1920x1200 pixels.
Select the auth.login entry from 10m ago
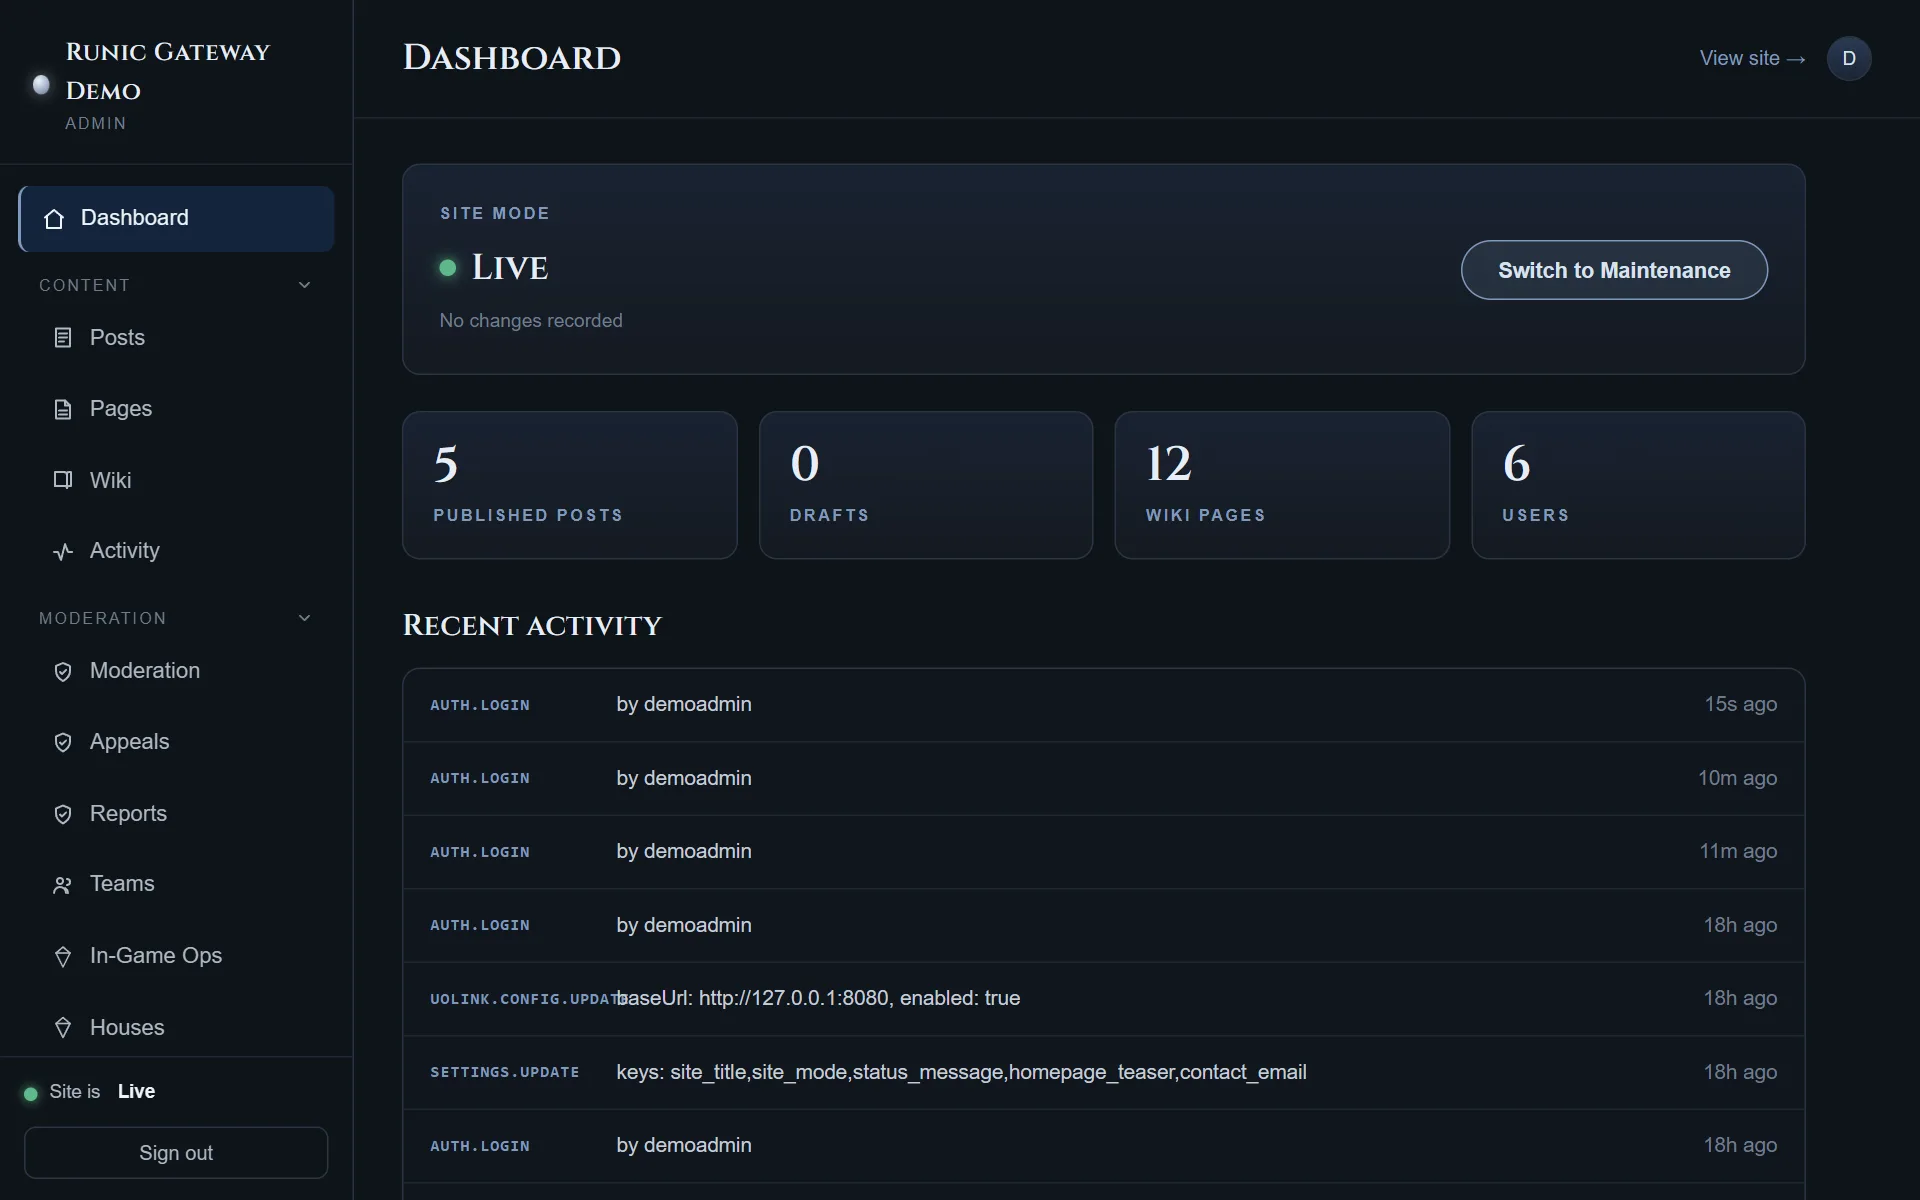pos(1104,778)
